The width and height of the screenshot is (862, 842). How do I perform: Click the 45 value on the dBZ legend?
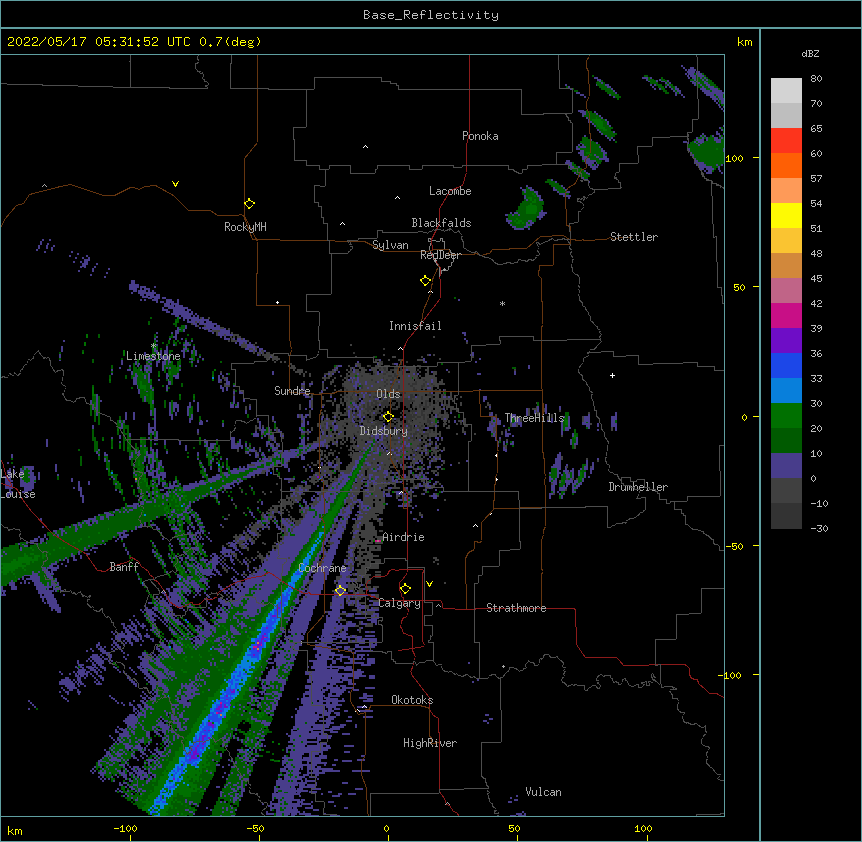[816, 279]
